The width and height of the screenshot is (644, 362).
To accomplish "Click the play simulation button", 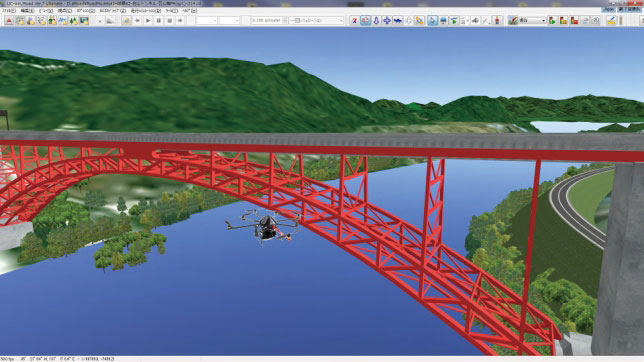I will coord(148,21).
